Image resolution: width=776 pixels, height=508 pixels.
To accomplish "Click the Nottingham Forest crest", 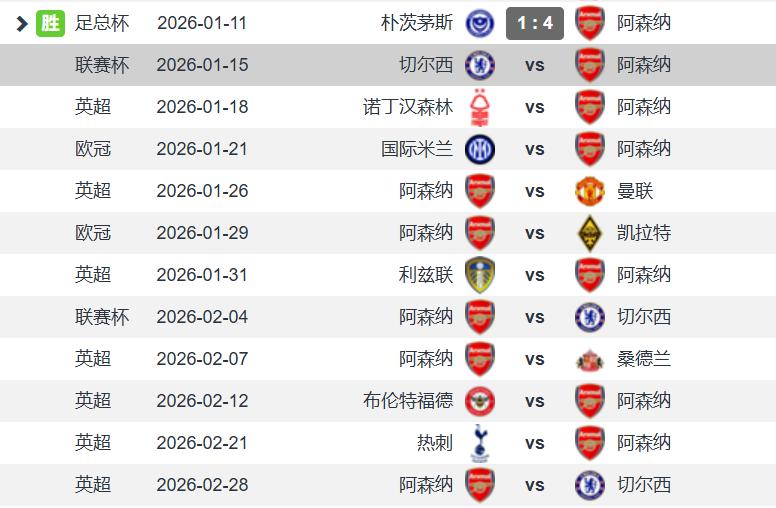I will (x=479, y=107).
